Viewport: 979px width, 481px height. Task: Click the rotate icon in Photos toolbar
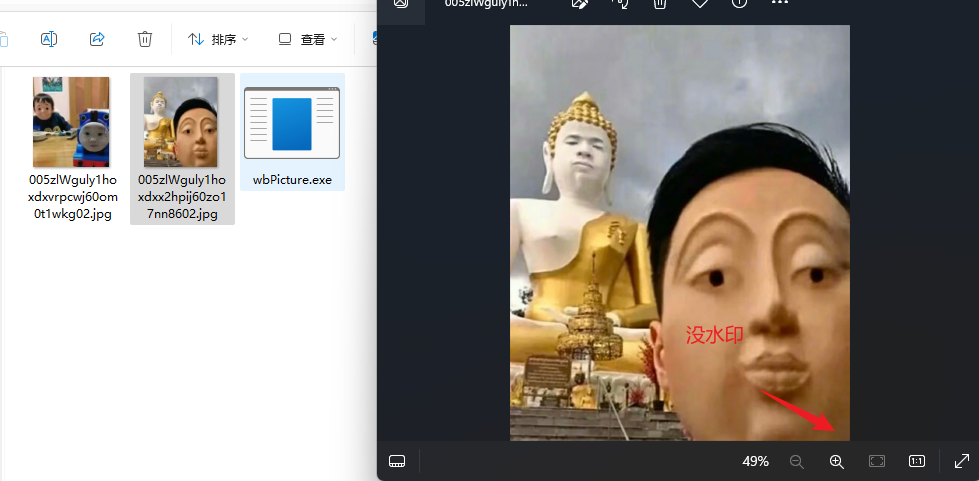619,3
